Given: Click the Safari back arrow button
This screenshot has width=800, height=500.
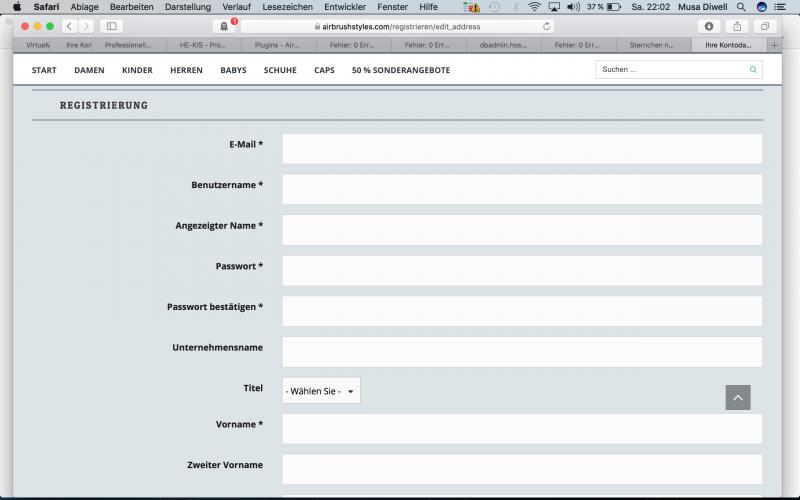Looking at the screenshot, I should pos(69,26).
